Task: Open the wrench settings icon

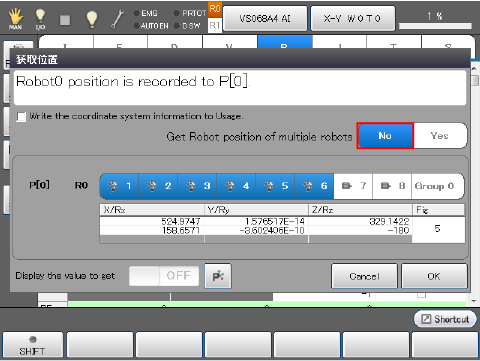Action: 117,19
